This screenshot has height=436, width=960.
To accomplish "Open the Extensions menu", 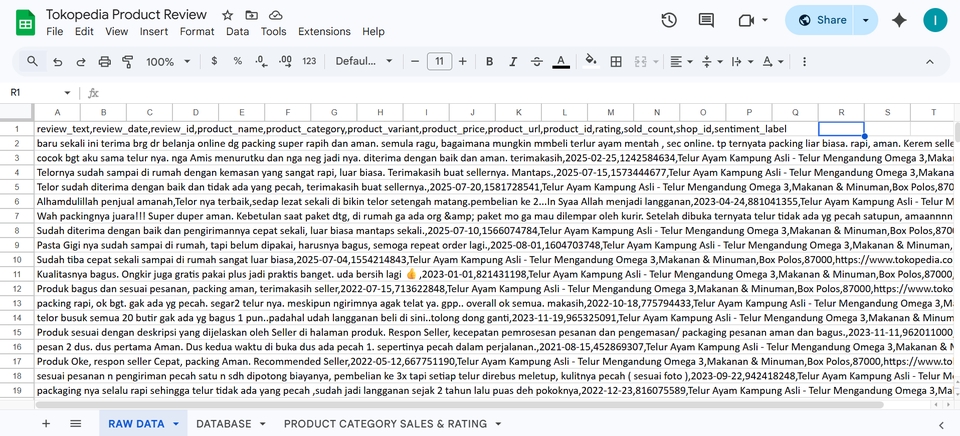I will coord(324,31).
